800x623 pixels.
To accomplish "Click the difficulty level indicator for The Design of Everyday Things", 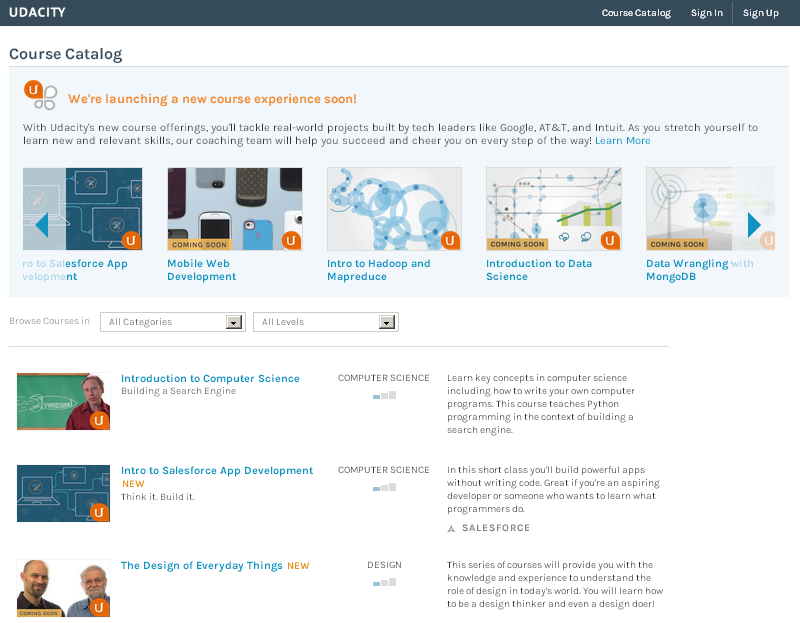I will (384, 582).
